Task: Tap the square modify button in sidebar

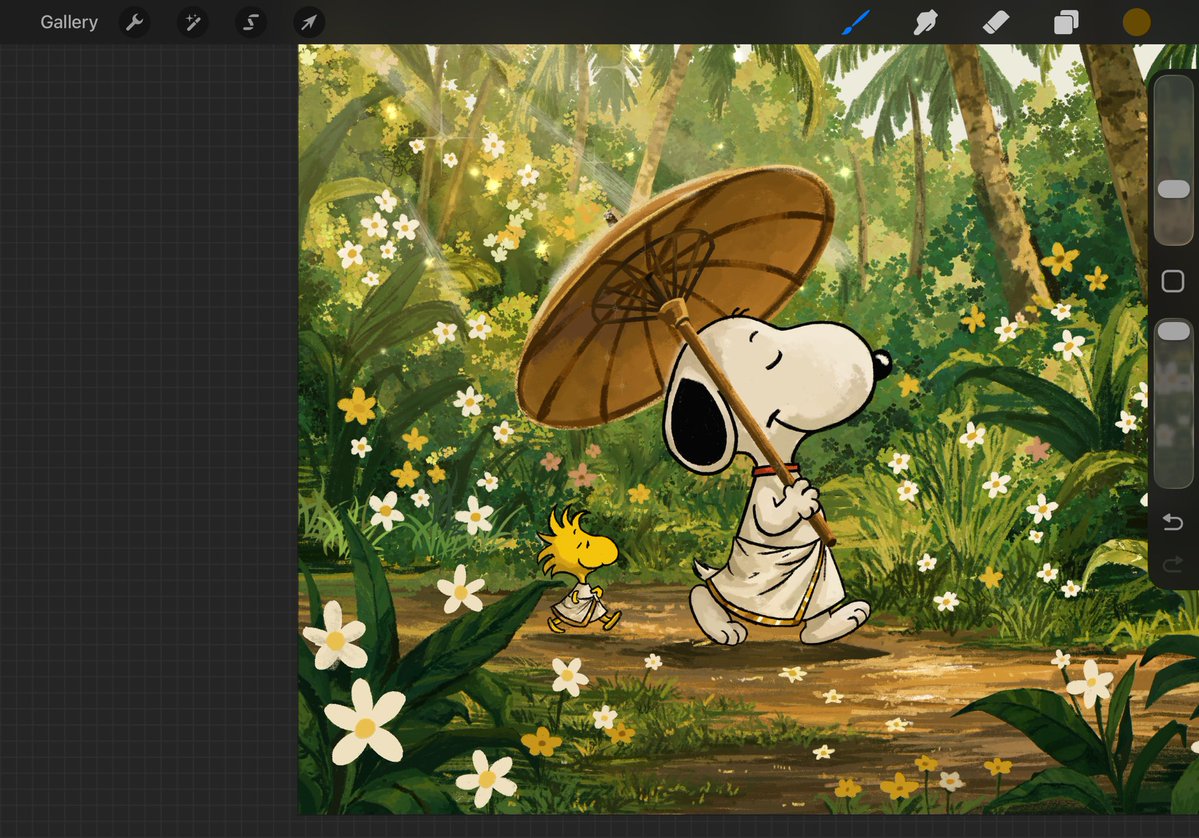Action: tap(1173, 281)
